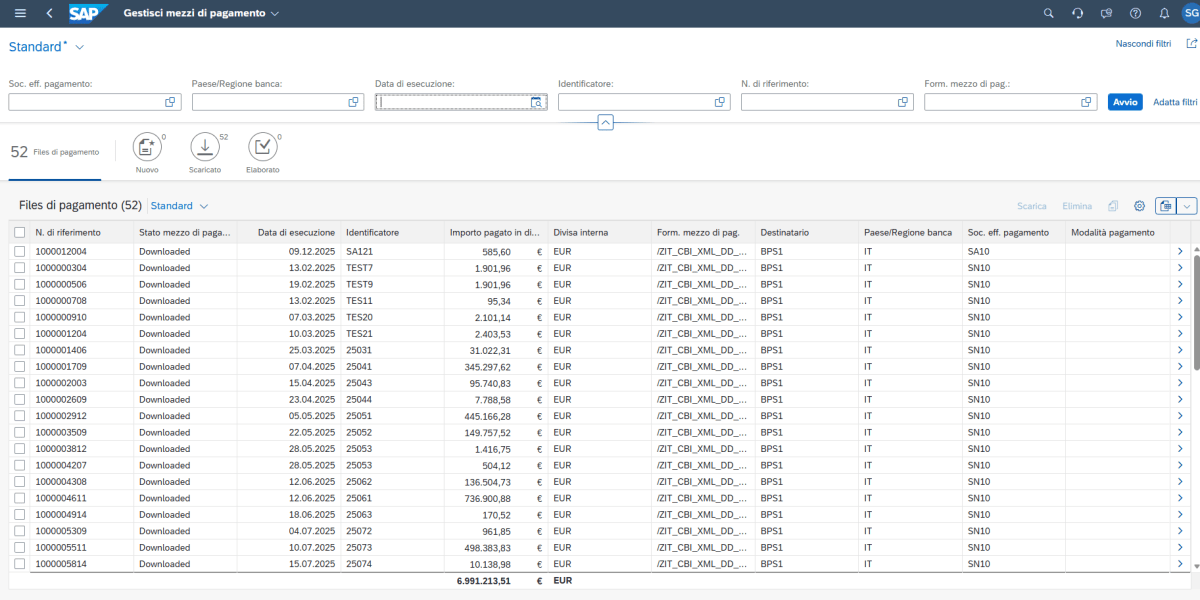Click the table vertical scrollbar
The width and height of the screenshot is (1200, 600).
[1195, 310]
